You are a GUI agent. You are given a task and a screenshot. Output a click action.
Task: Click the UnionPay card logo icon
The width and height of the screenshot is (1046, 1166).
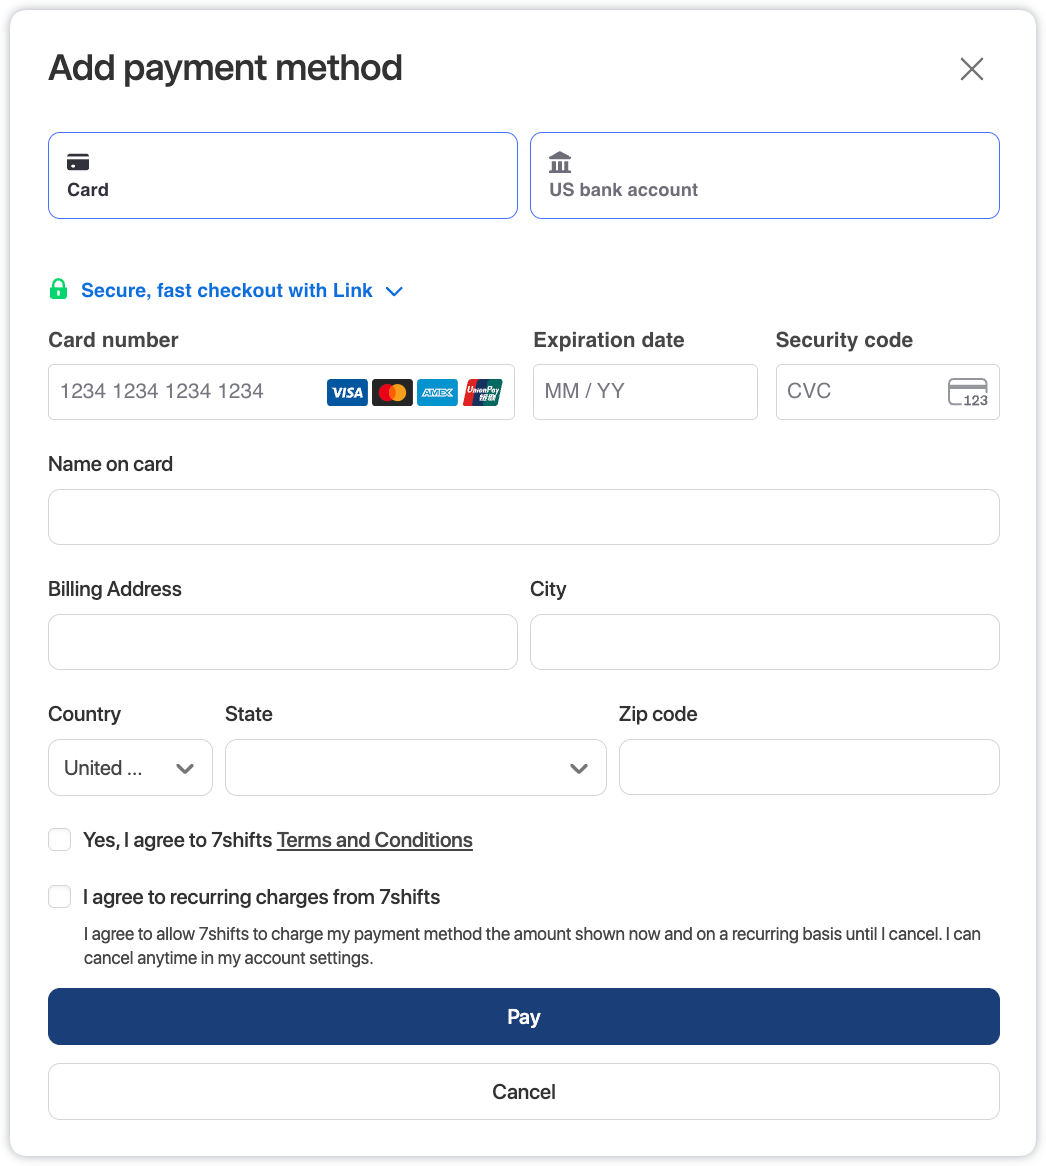pyautogui.click(x=482, y=392)
